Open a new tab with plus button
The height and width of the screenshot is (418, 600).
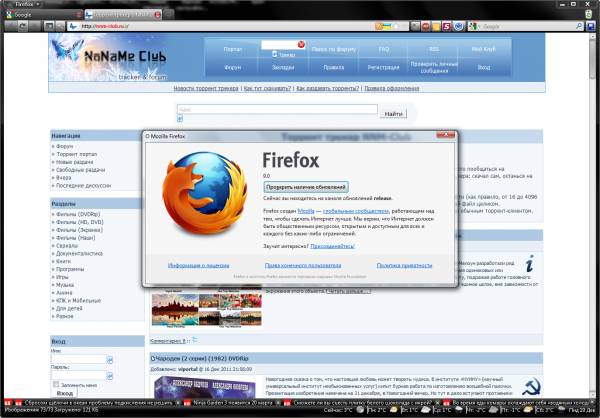pyautogui.click(x=168, y=15)
